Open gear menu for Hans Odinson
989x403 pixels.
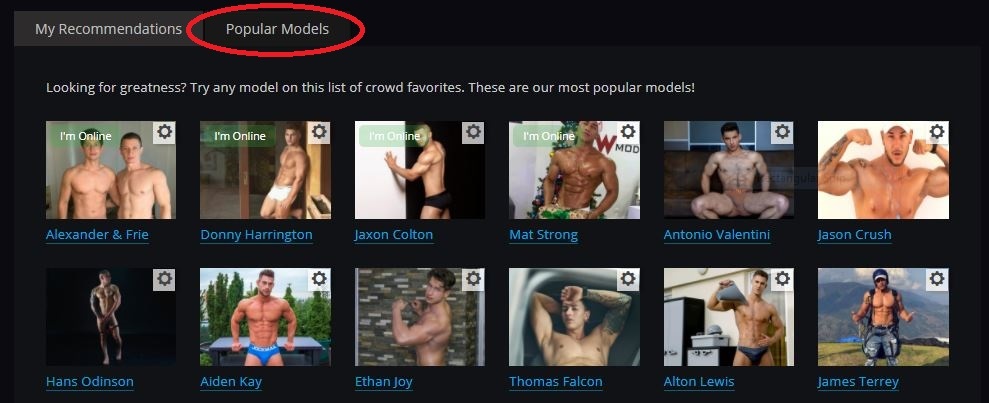point(165,279)
